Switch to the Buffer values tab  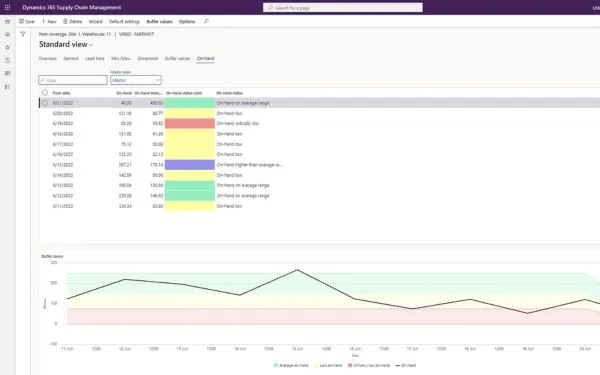point(178,59)
